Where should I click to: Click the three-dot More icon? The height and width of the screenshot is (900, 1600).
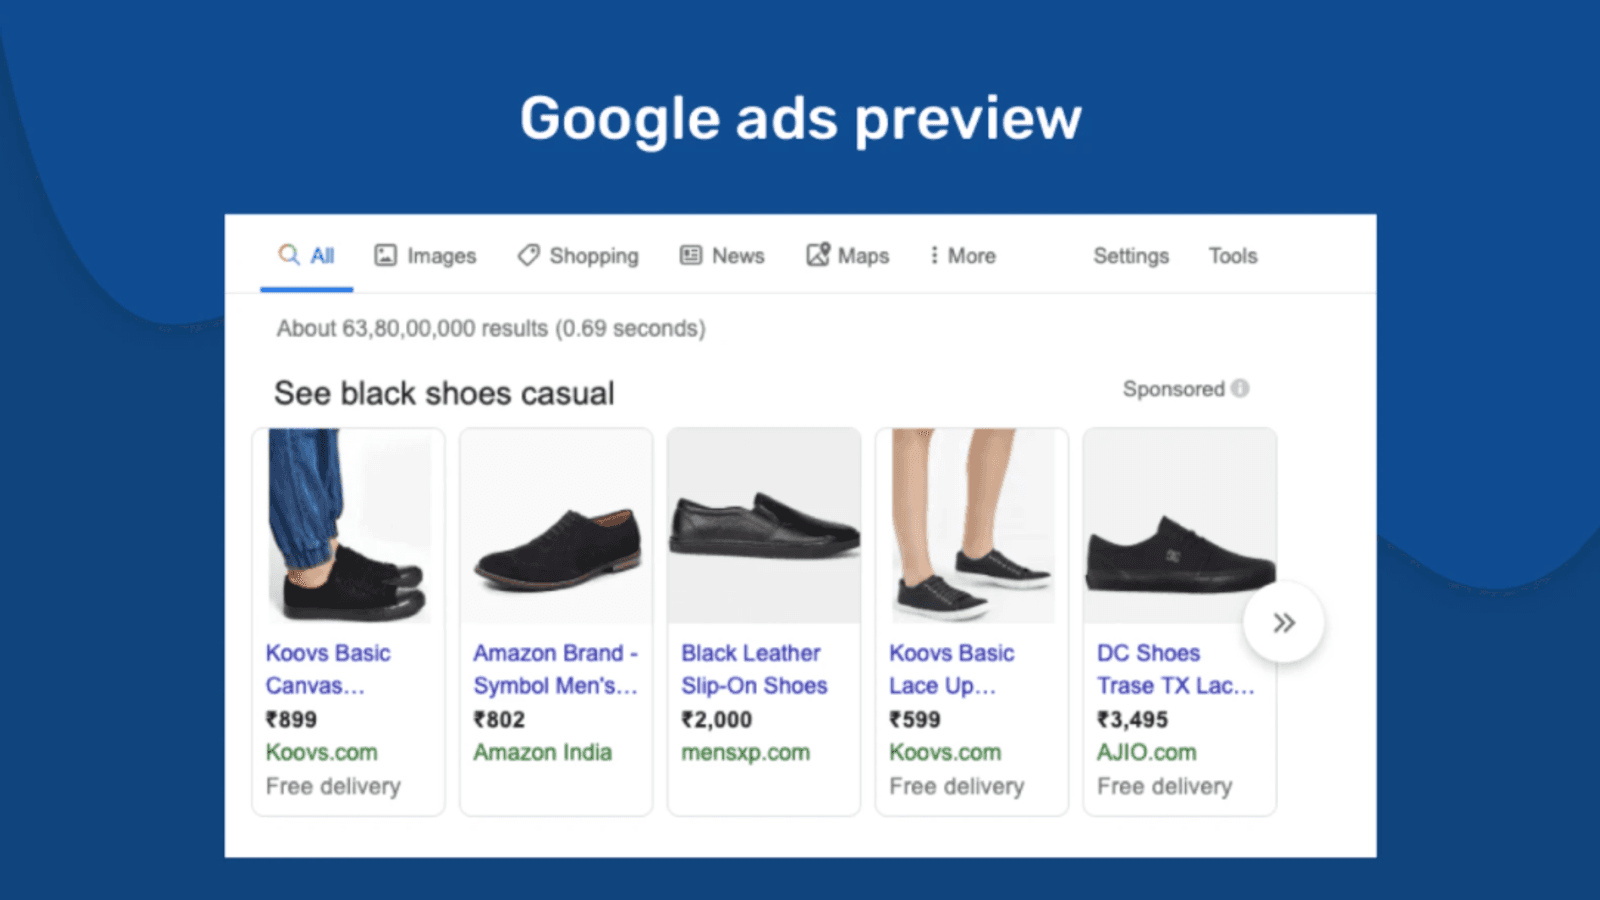tap(934, 256)
